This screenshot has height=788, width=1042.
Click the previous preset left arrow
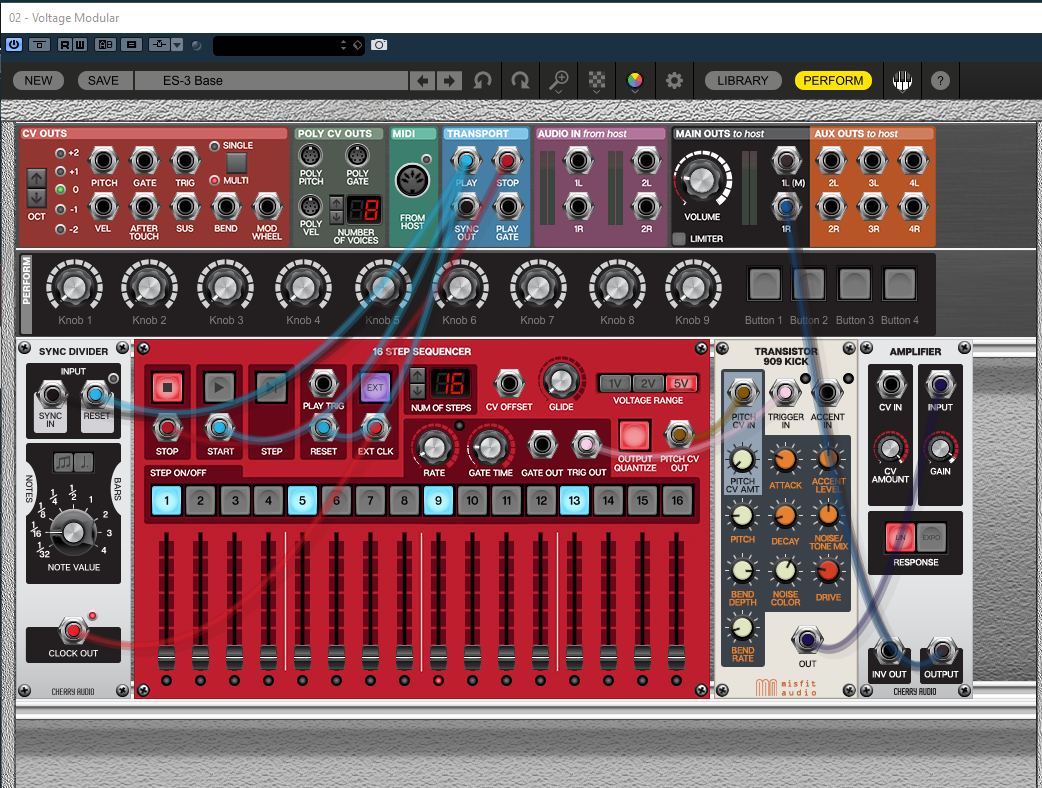pyautogui.click(x=423, y=81)
